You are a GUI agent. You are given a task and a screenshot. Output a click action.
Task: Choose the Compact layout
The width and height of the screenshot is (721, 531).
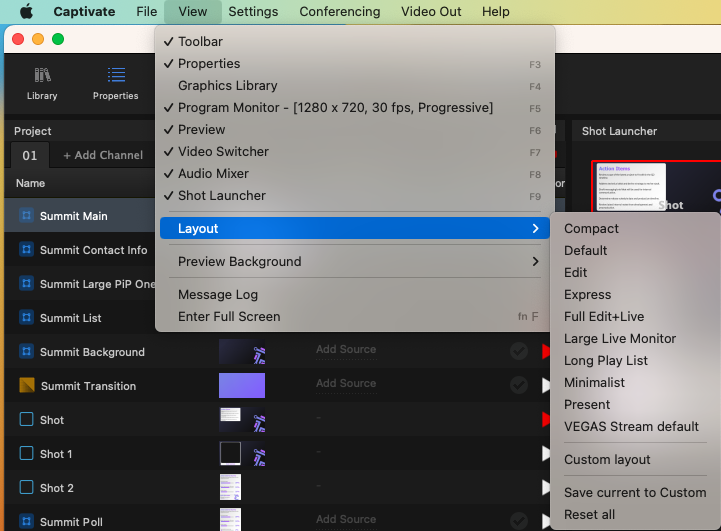tap(635, 228)
